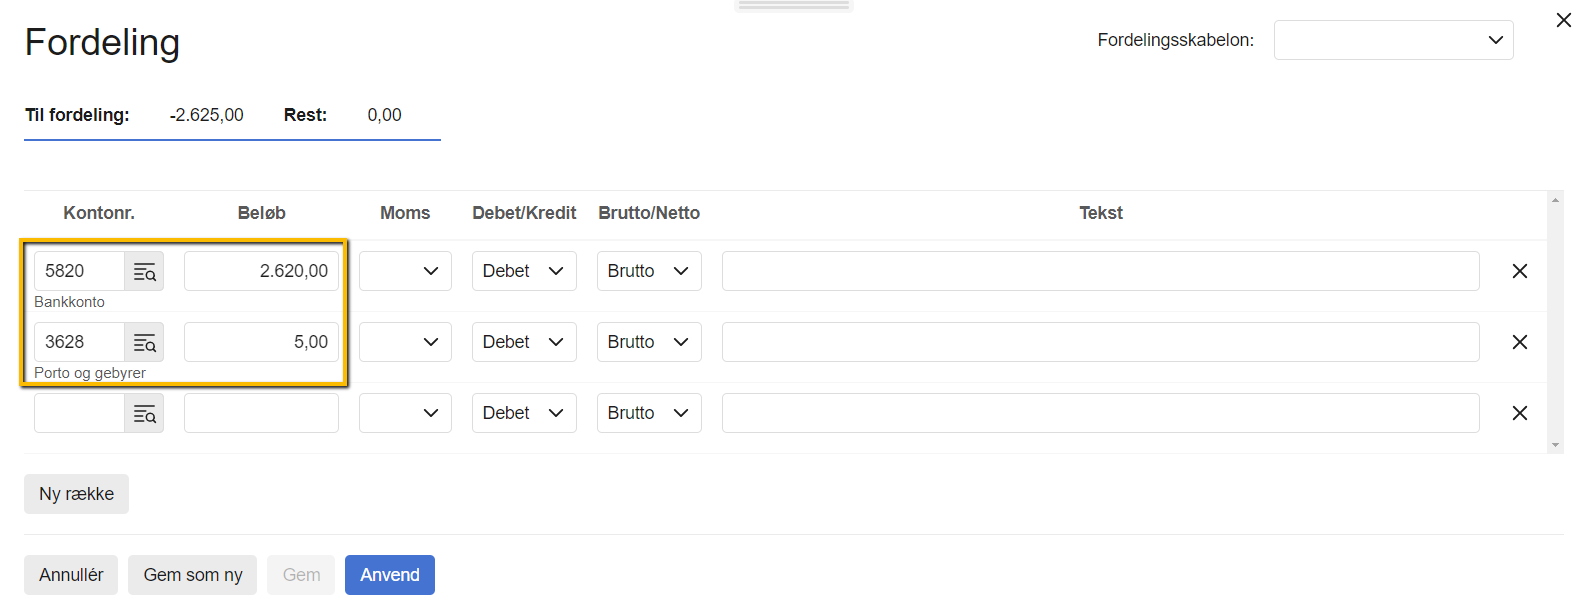Click Gem som ny
Screen dimensions: 1582x605
pos(192,575)
